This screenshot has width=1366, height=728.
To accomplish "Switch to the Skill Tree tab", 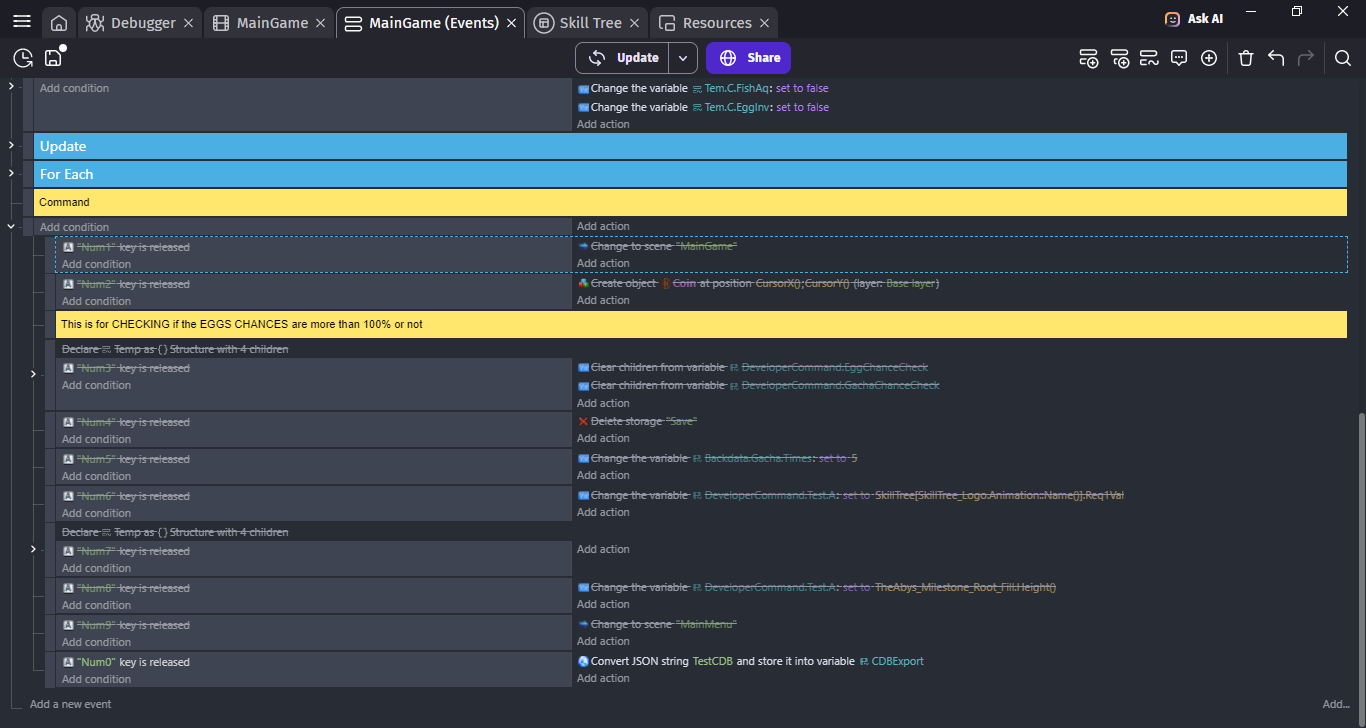I will (590, 23).
